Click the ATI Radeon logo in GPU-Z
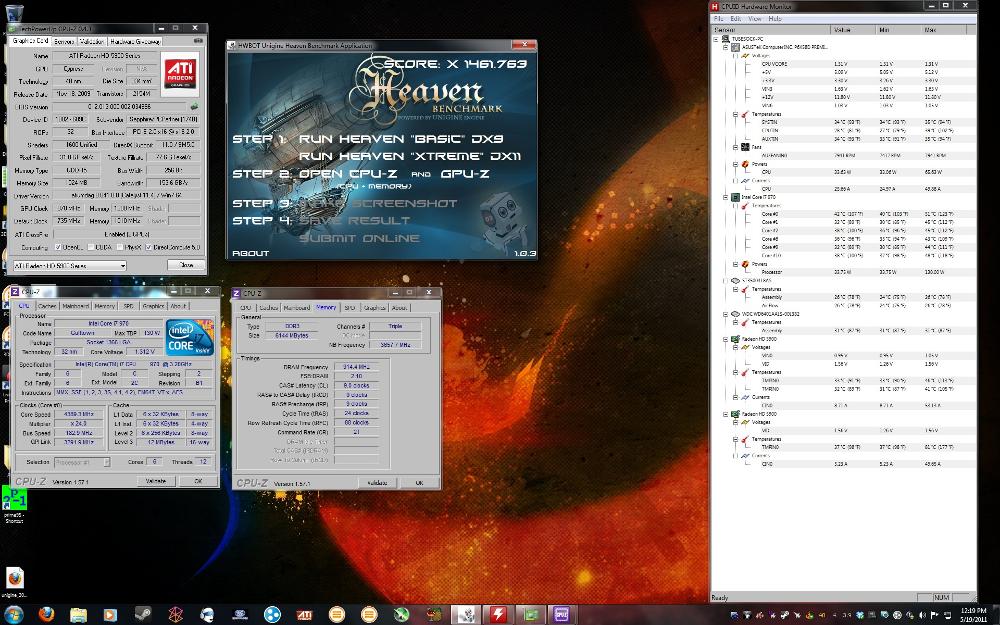1000x625 pixels. click(x=180, y=74)
